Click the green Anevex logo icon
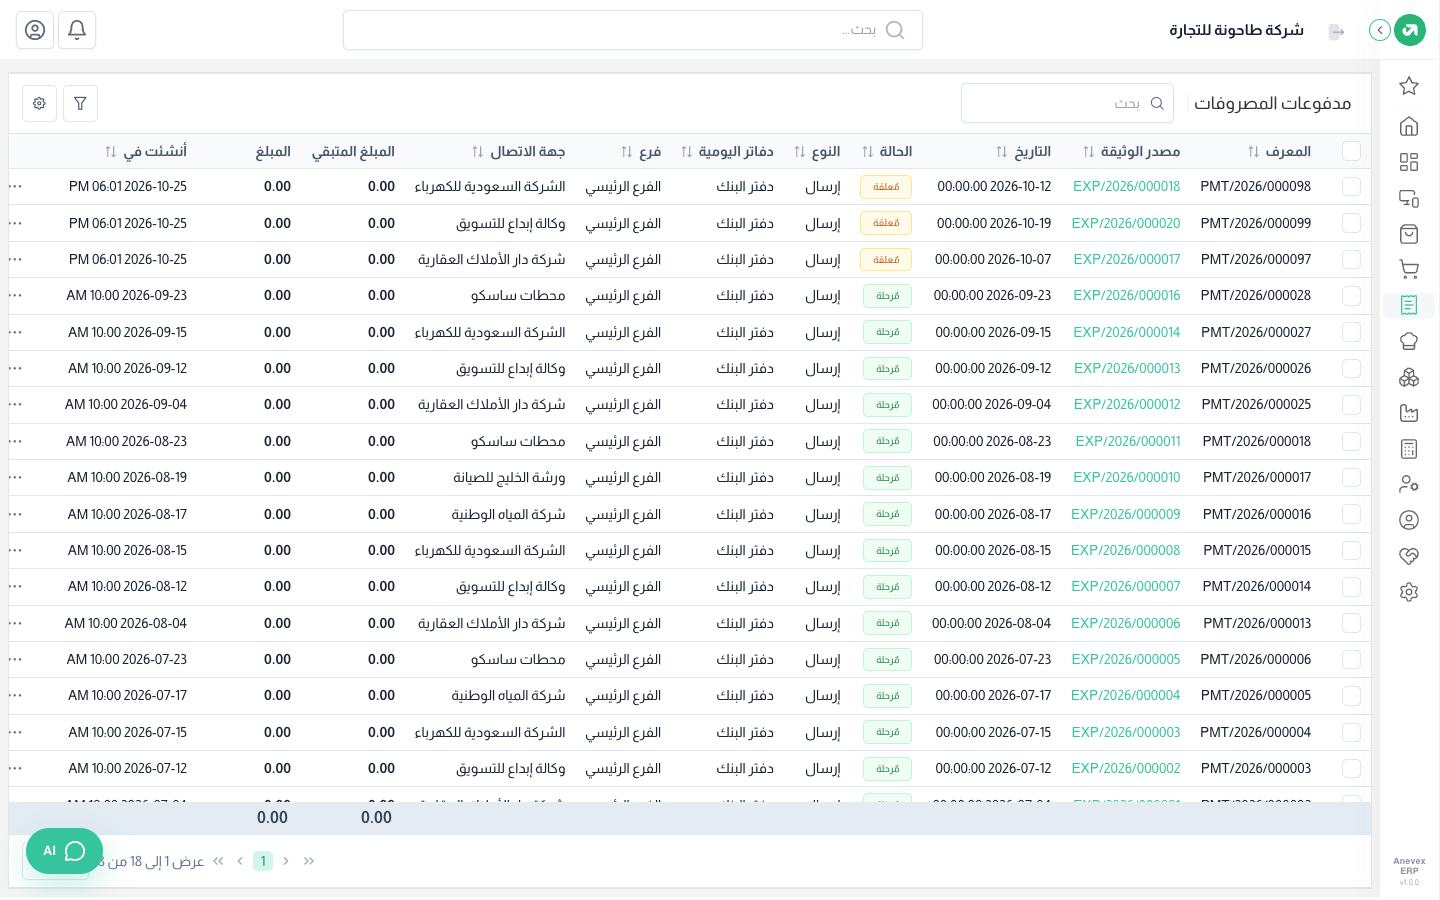Screen dimensions: 1440x900 [x=1410, y=30]
